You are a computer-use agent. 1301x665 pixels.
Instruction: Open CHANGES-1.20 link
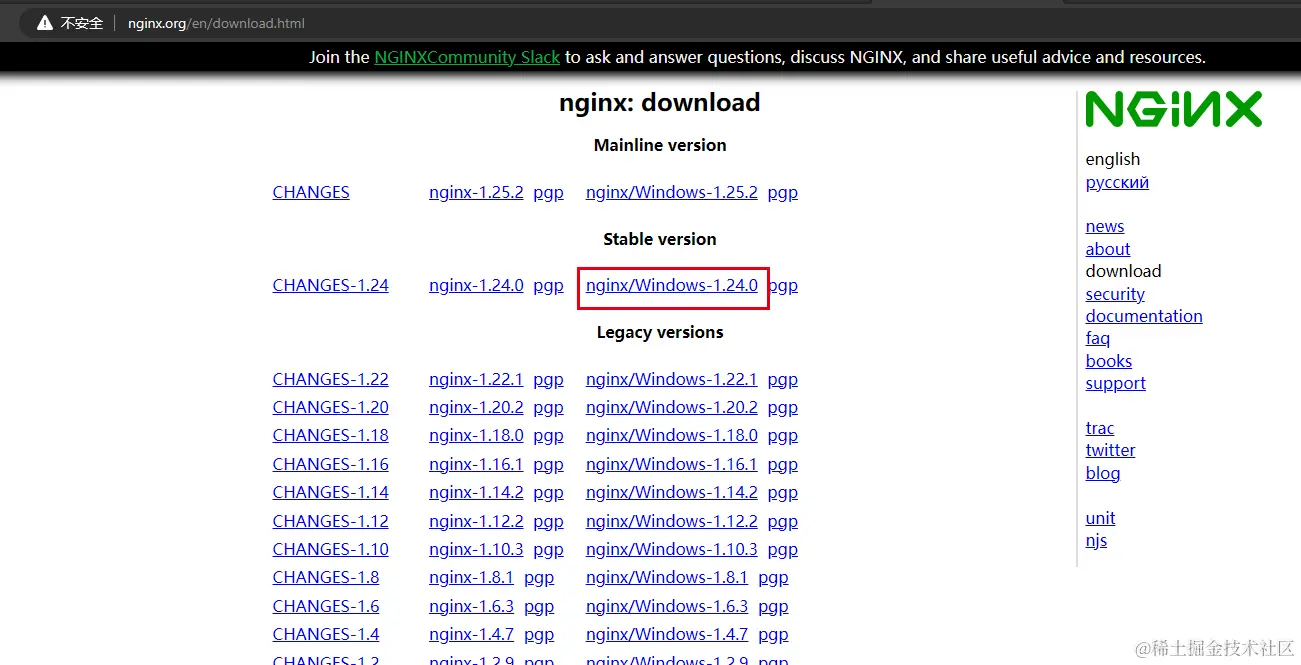coord(330,407)
